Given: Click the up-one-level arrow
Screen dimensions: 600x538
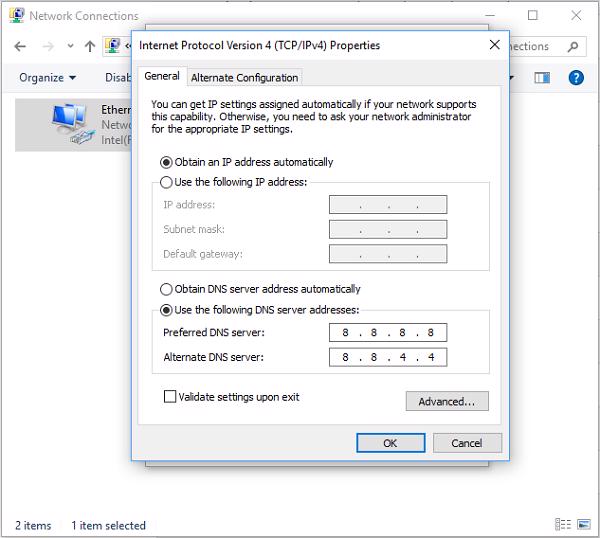Looking at the screenshot, I should (90, 46).
